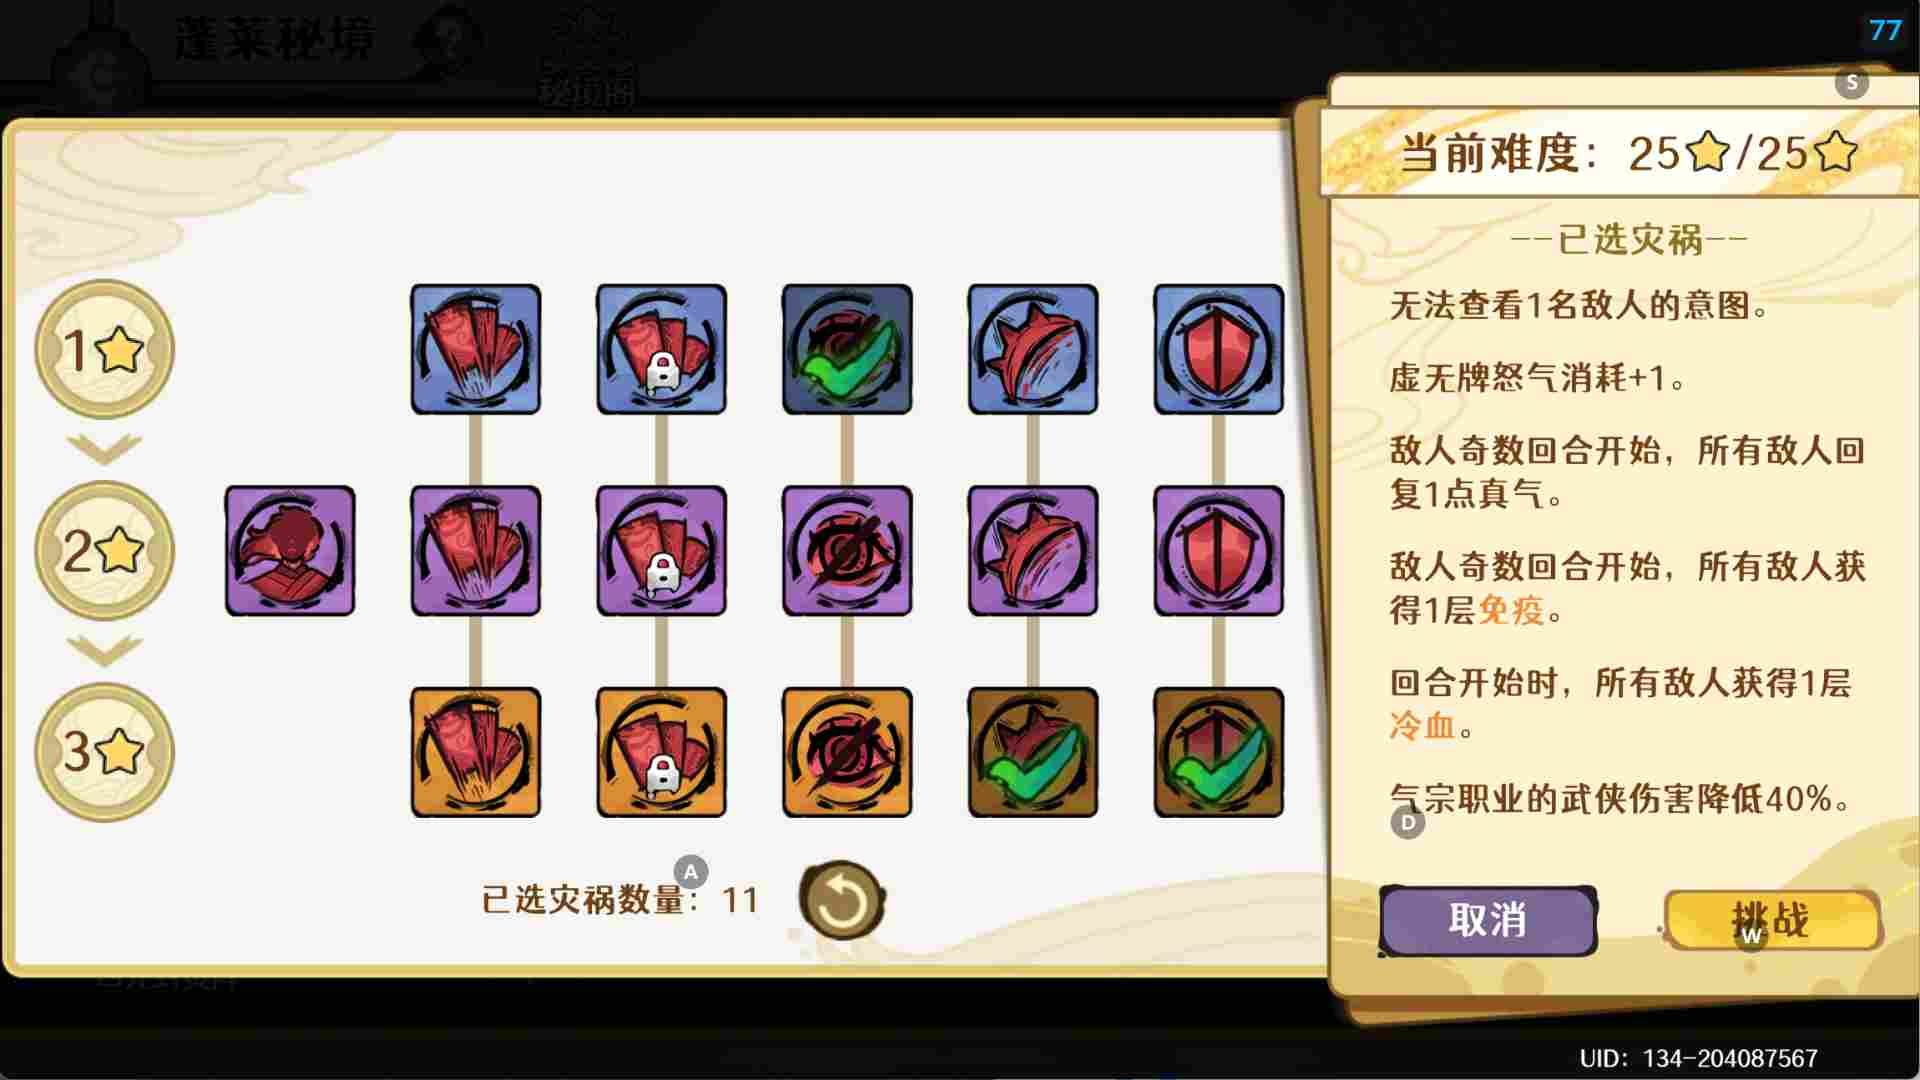
Task: Click the chevron below the 2-star badge
Action: pyautogui.click(x=104, y=650)
